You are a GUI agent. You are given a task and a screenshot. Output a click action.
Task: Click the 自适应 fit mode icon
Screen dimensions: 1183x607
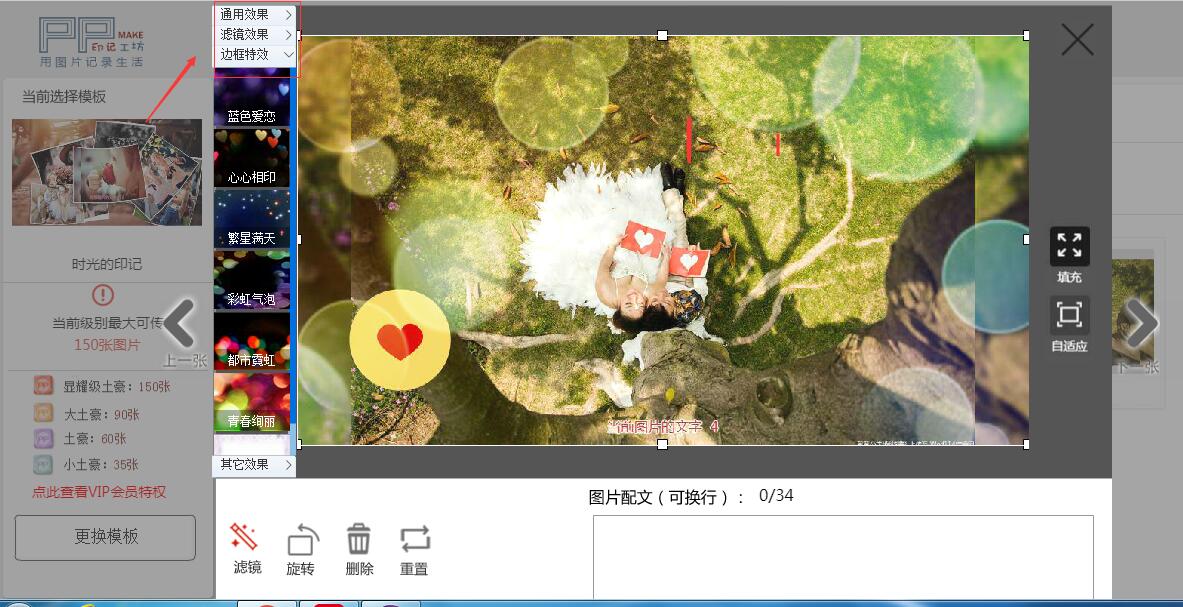(x=1069, y=316)
